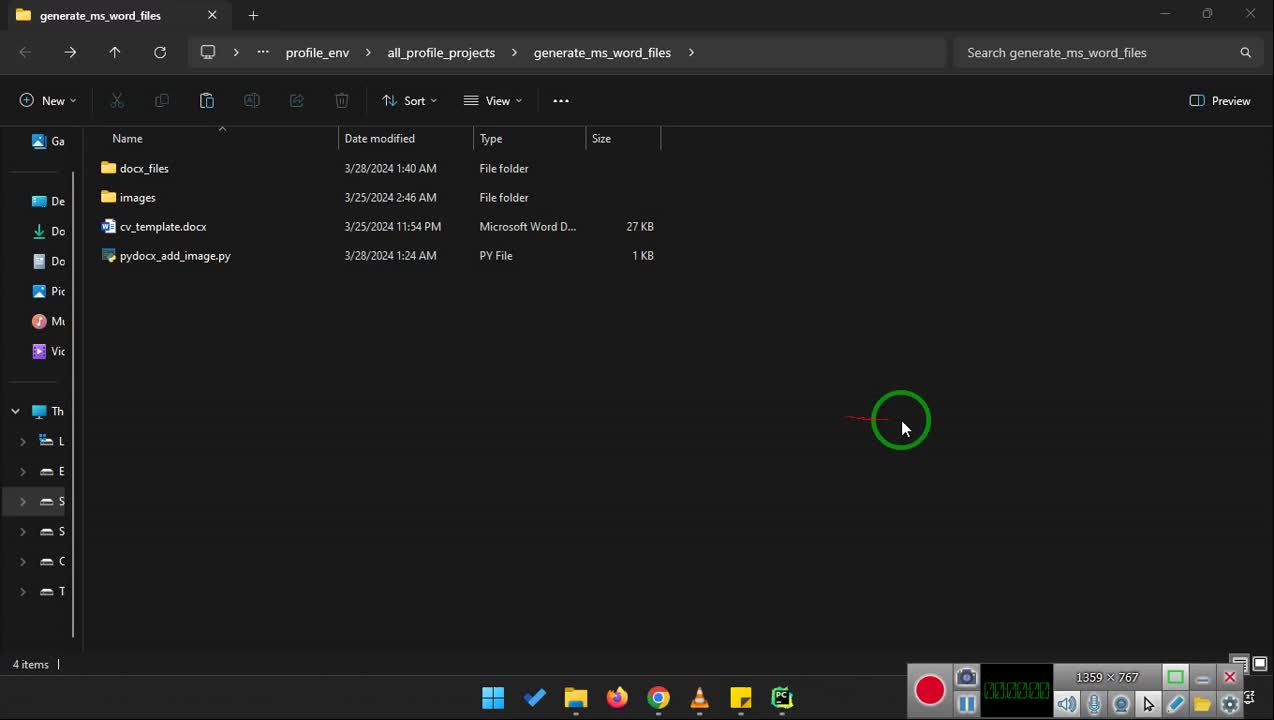This screenshot has height=720, width=1274.
Task: Click the red record button
Action: click(930, 690)
